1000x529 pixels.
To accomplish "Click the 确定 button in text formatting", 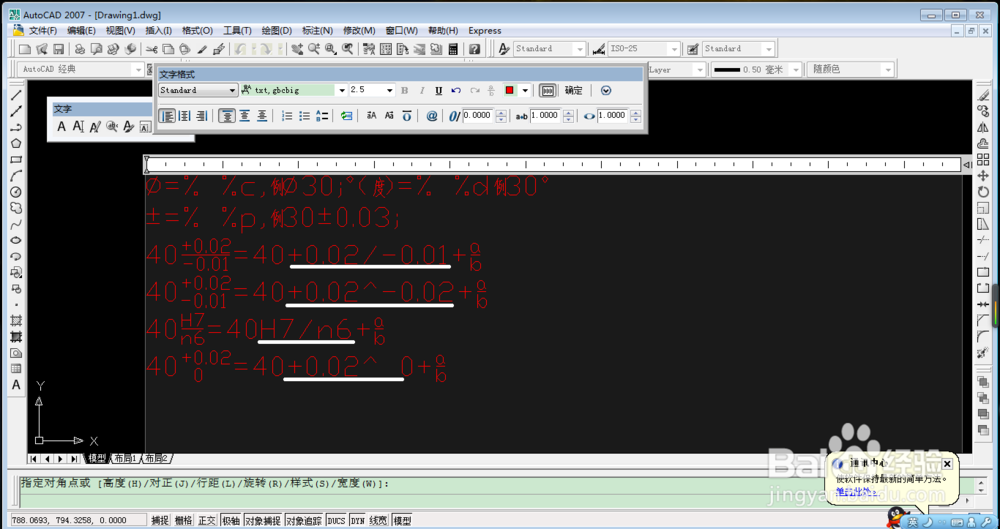I will (573, 91).
